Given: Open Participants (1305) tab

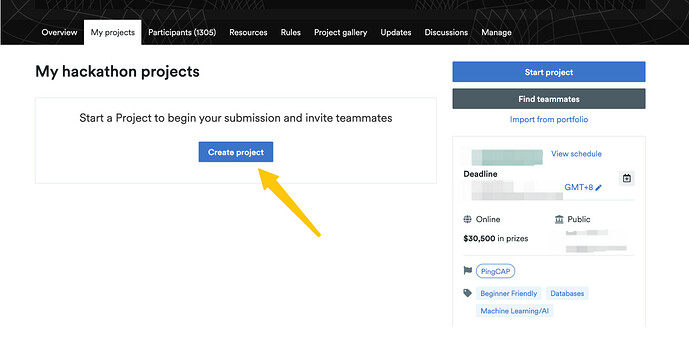Looking at the screenshot, I should [x=182, y=32].
